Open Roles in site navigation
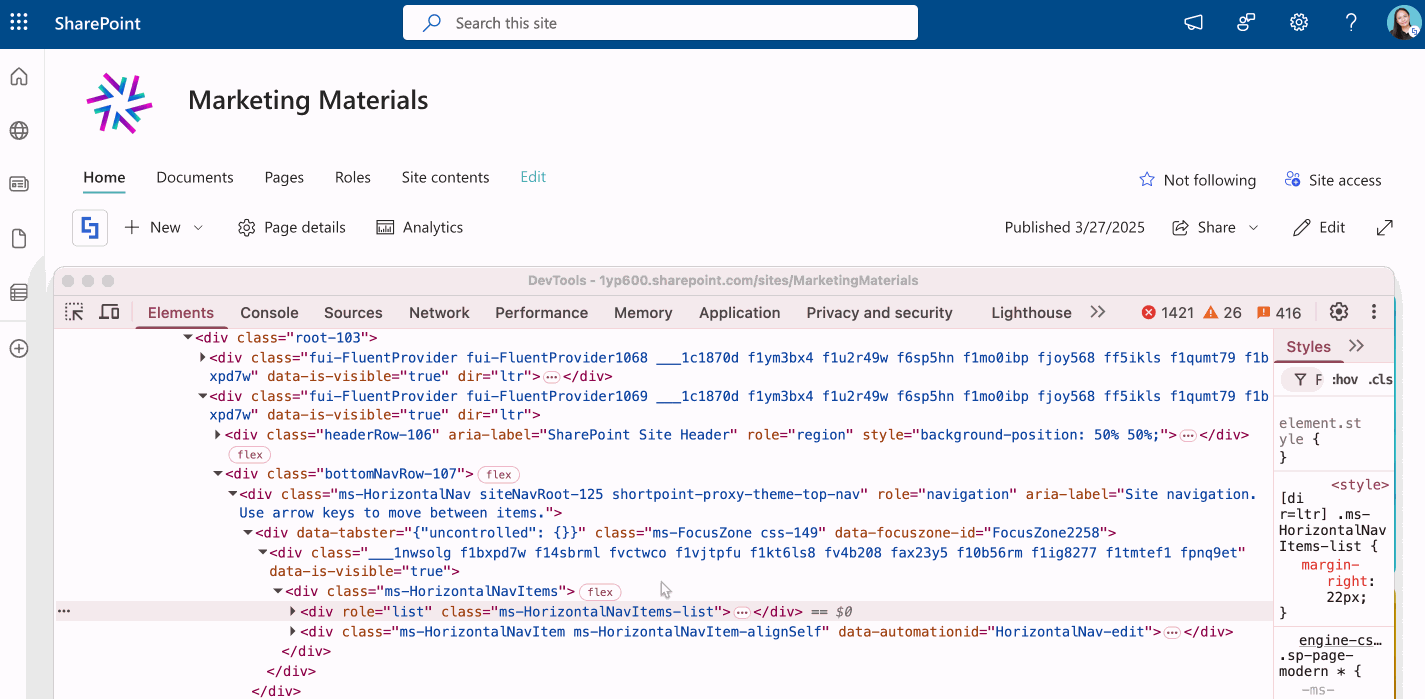1425x699 pixels. 353,177
